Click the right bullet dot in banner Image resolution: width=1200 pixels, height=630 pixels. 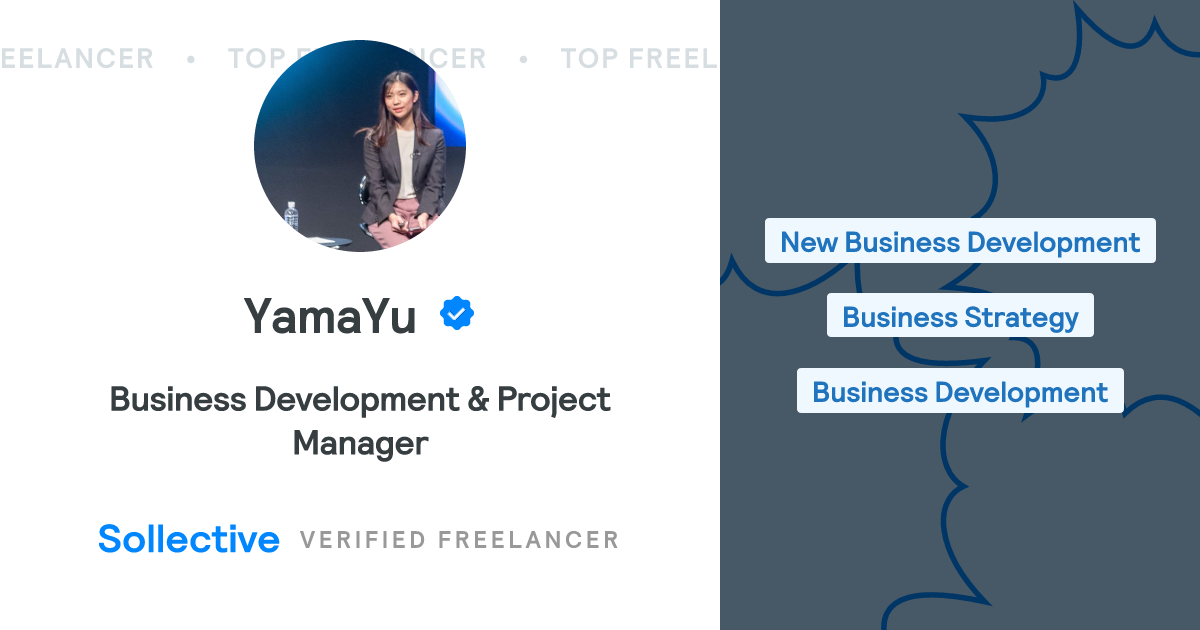[523, 59]
